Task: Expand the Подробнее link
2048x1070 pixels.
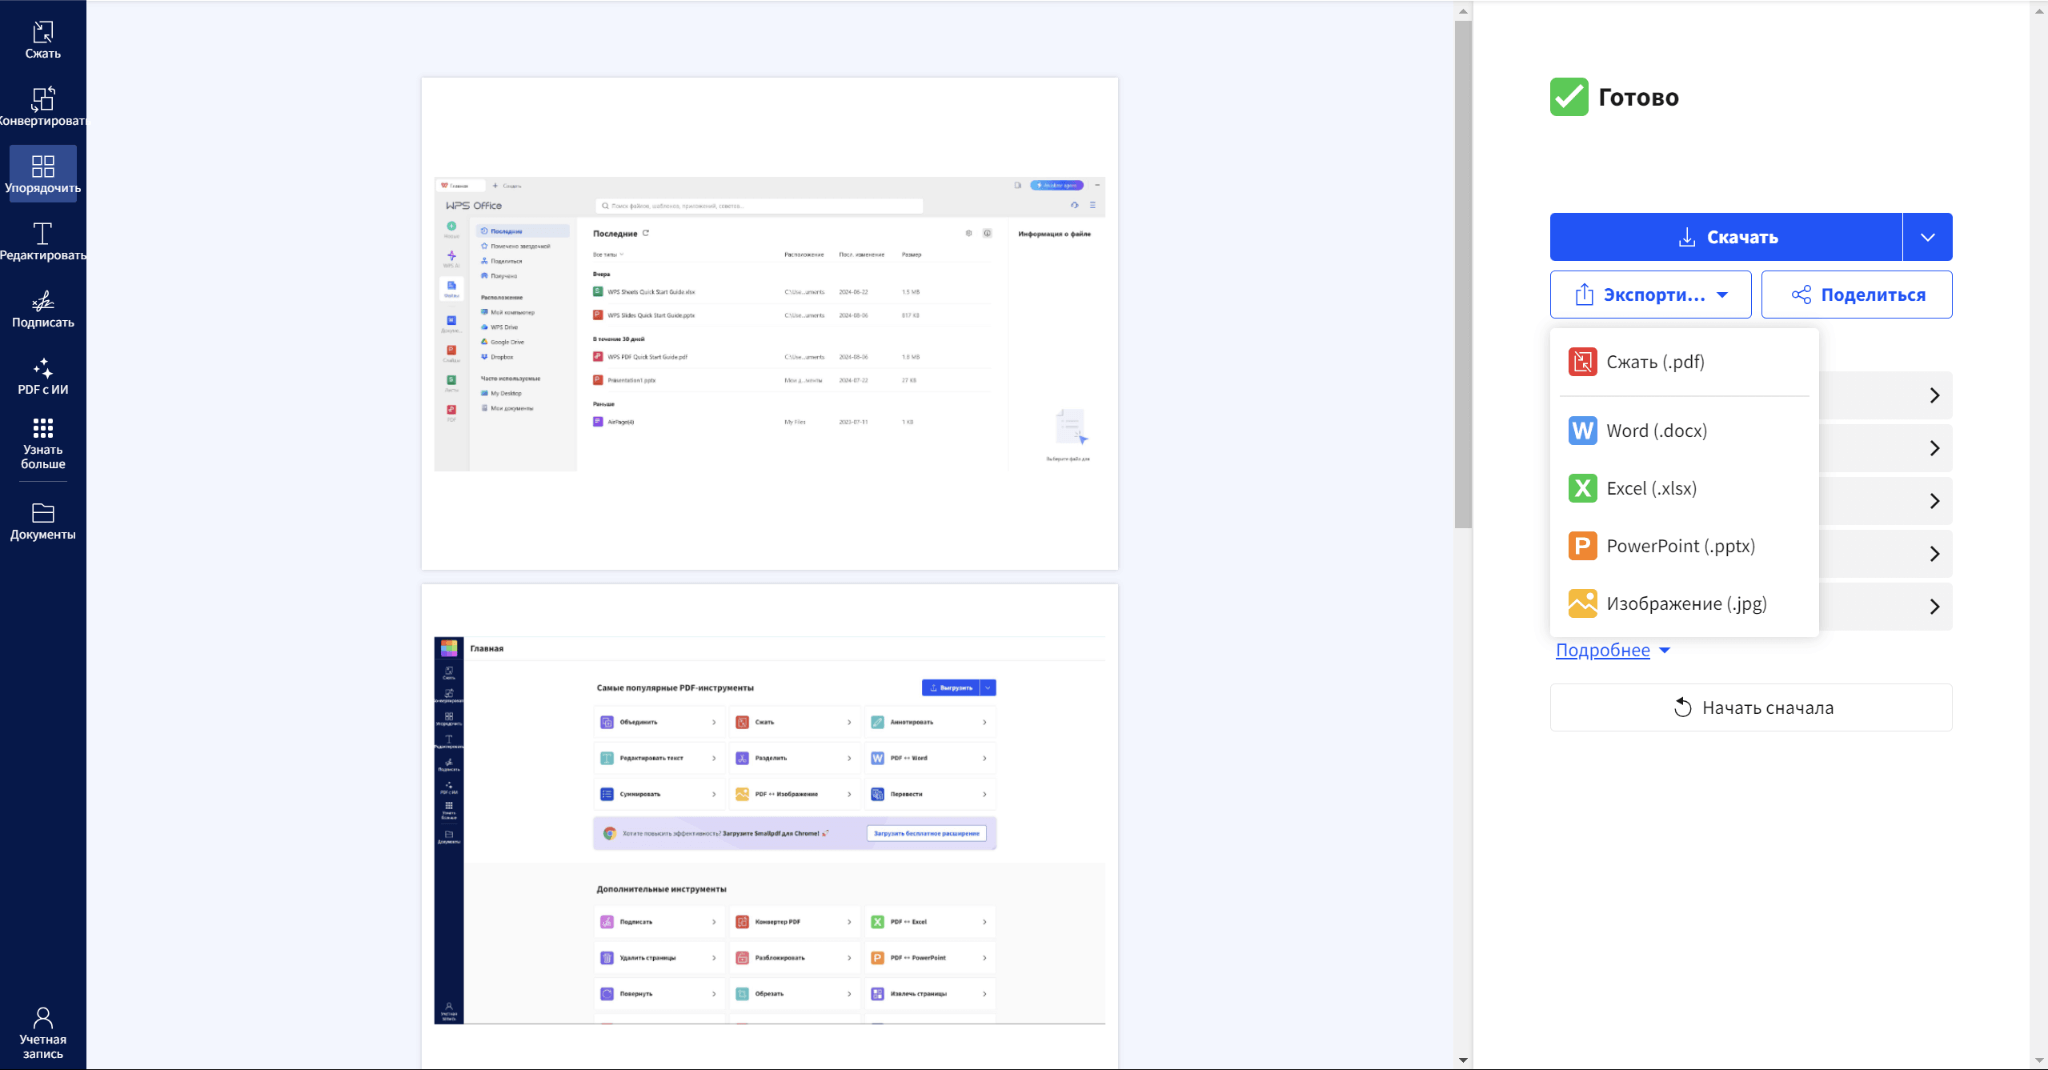Action: (1613, 650)
